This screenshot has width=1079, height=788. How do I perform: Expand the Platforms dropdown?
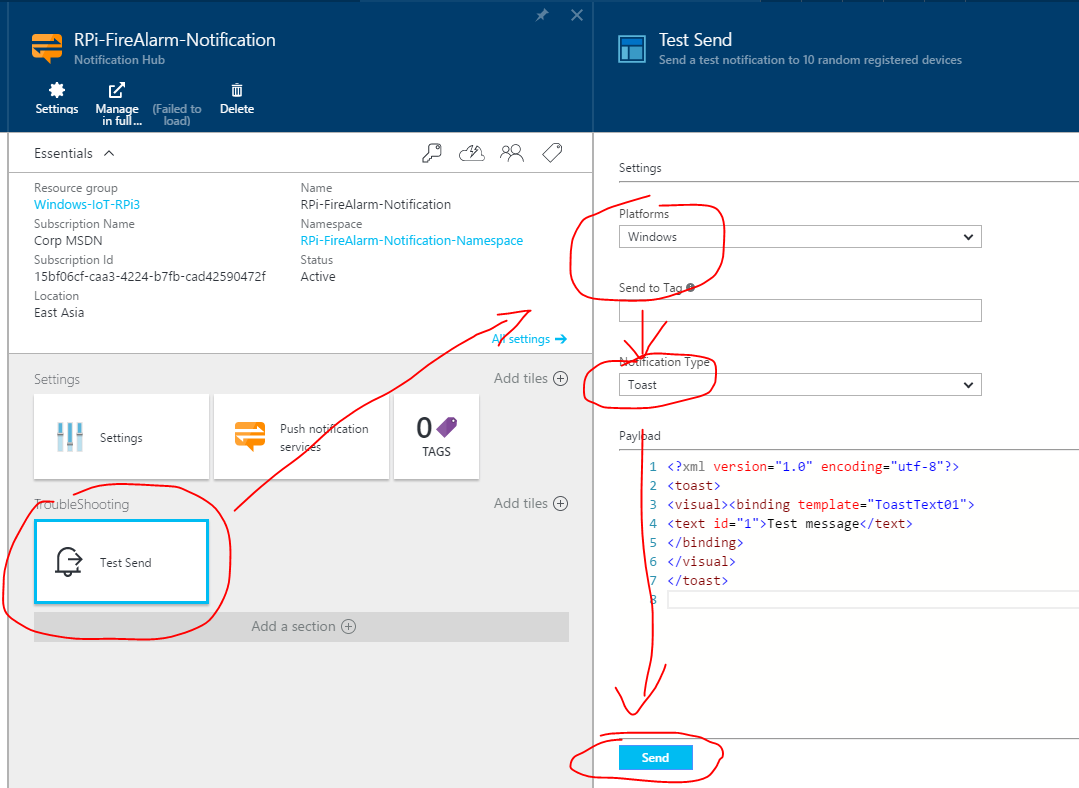point(800,237)
